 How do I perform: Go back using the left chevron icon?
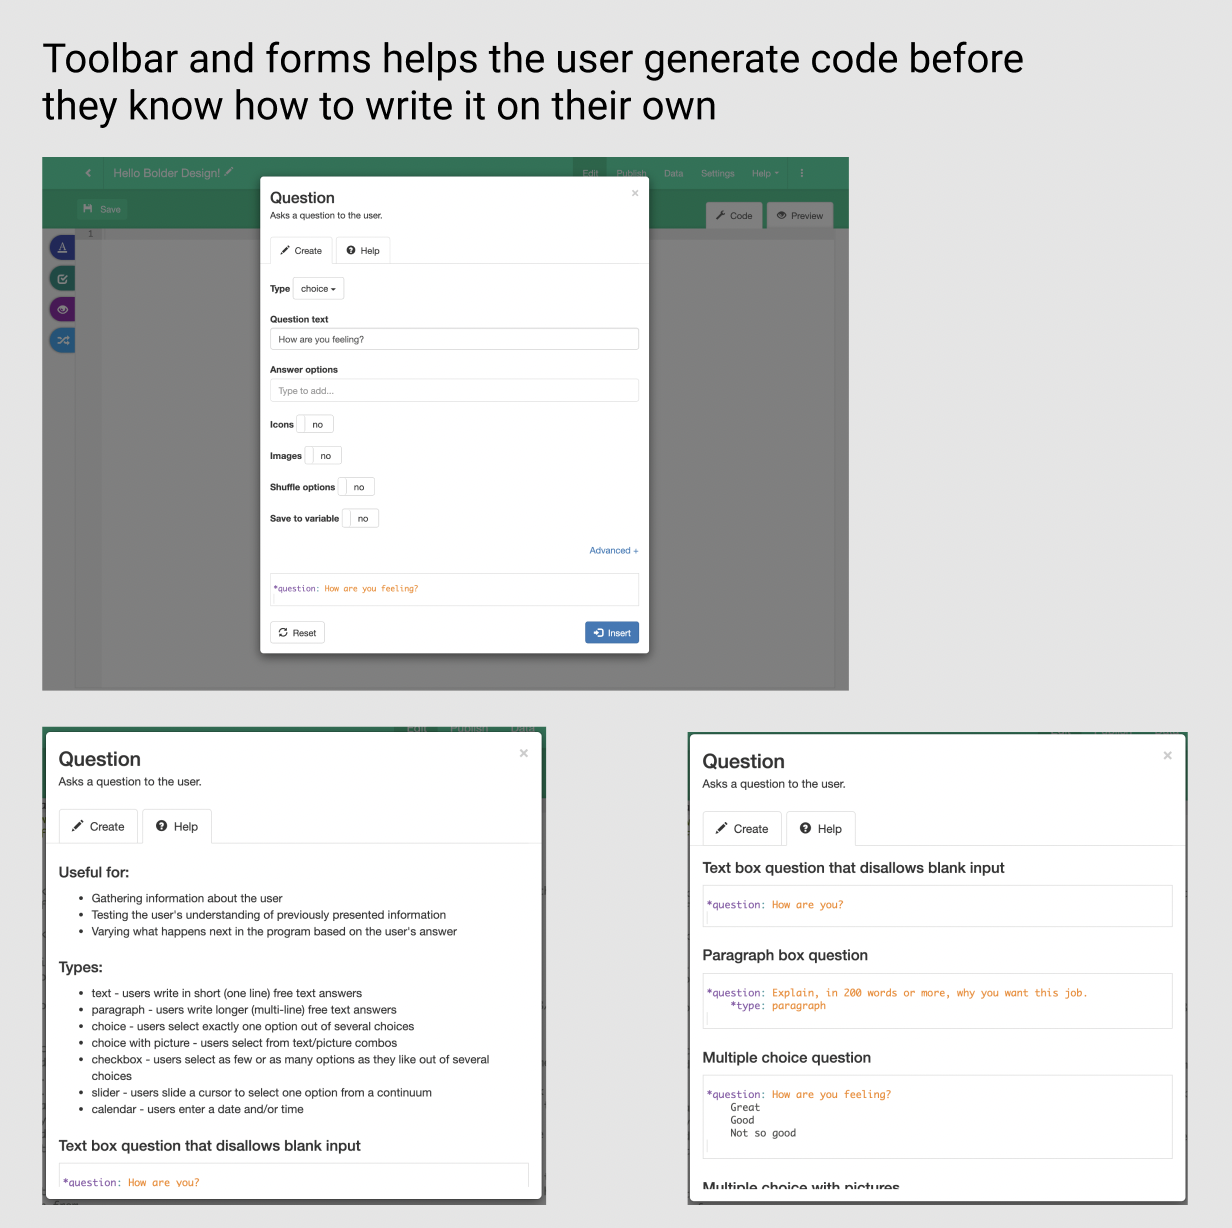click(x=88, y=173)
